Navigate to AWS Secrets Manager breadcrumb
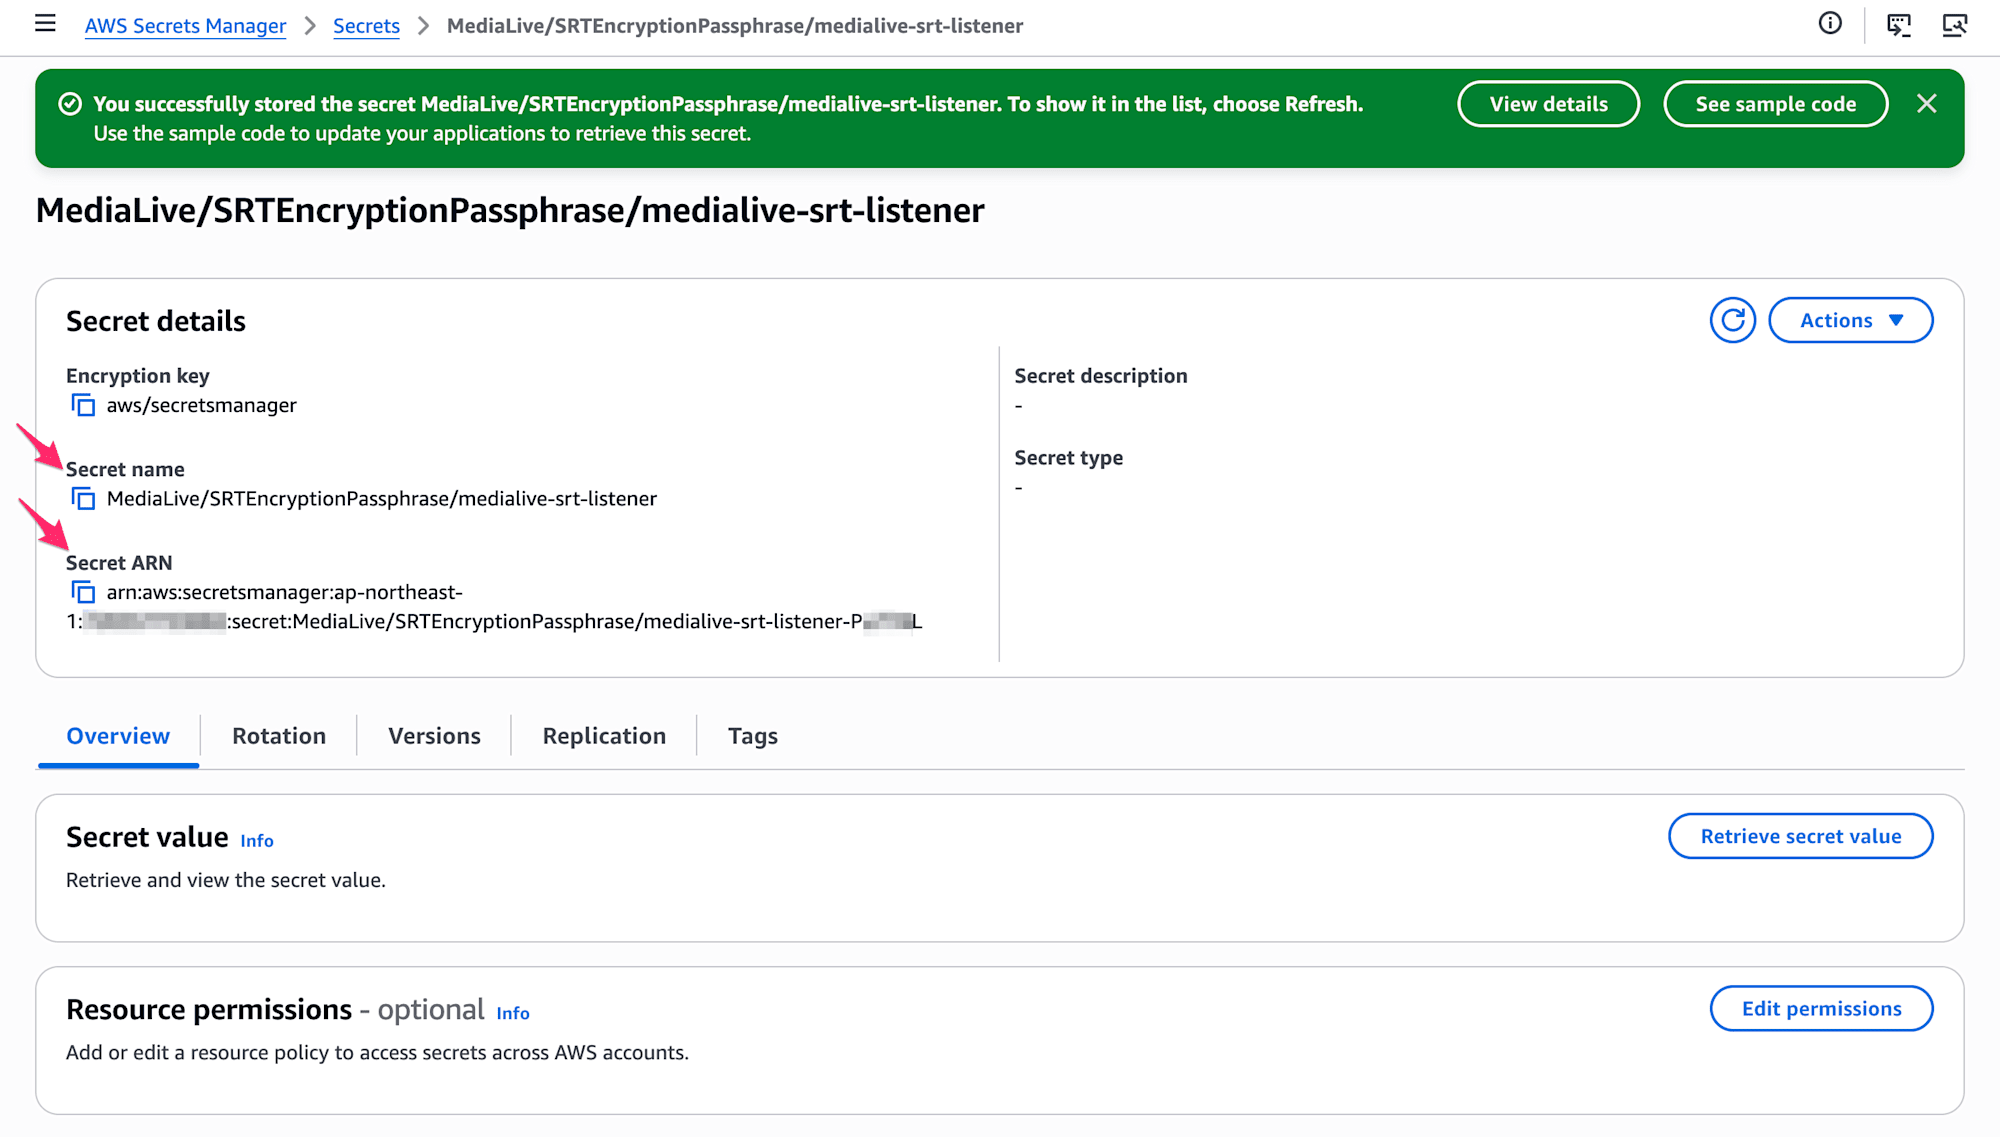 (x=185, y=26)
